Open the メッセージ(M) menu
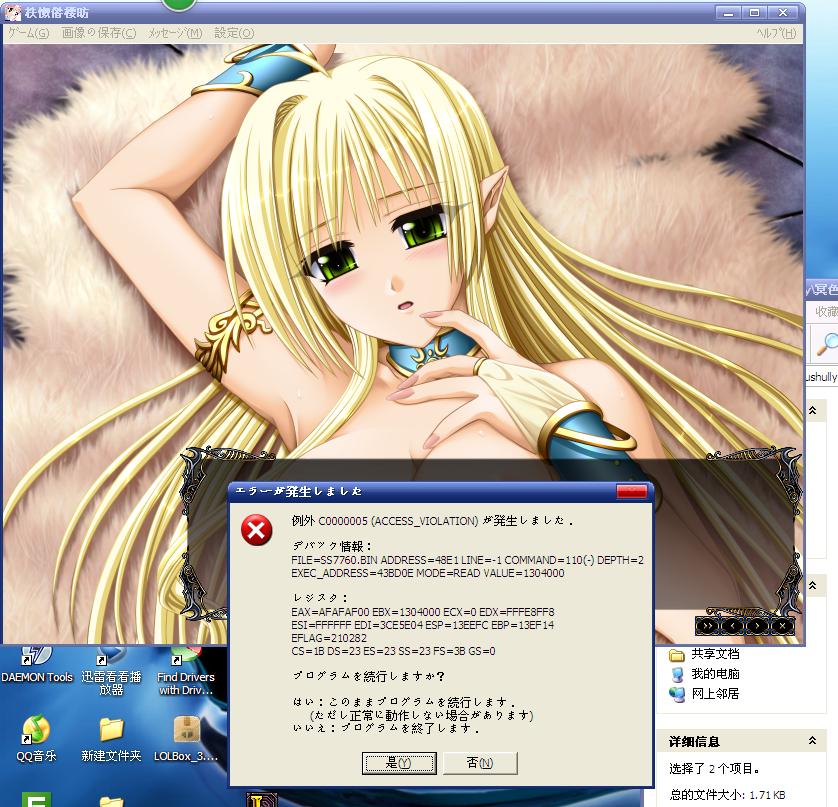The height and width of the screenshot is (807, 838). (x=175, y=33)
